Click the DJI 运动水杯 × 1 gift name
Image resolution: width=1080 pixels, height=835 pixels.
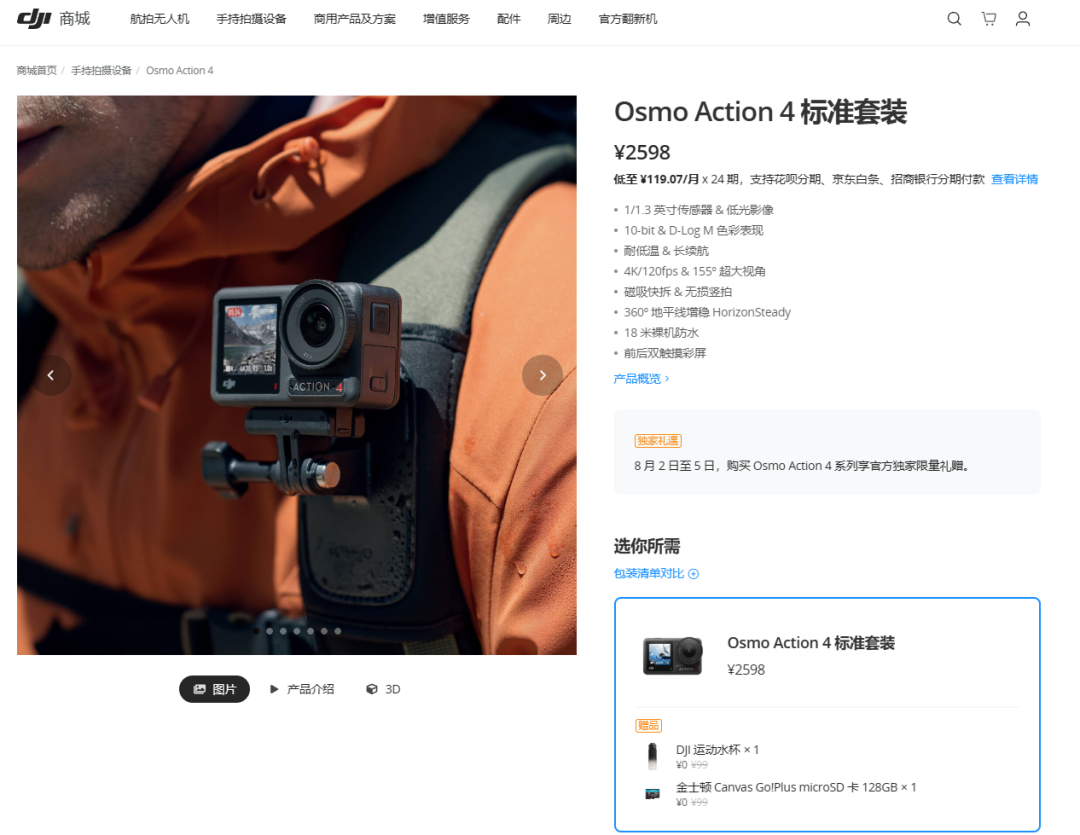pos(717,750)
